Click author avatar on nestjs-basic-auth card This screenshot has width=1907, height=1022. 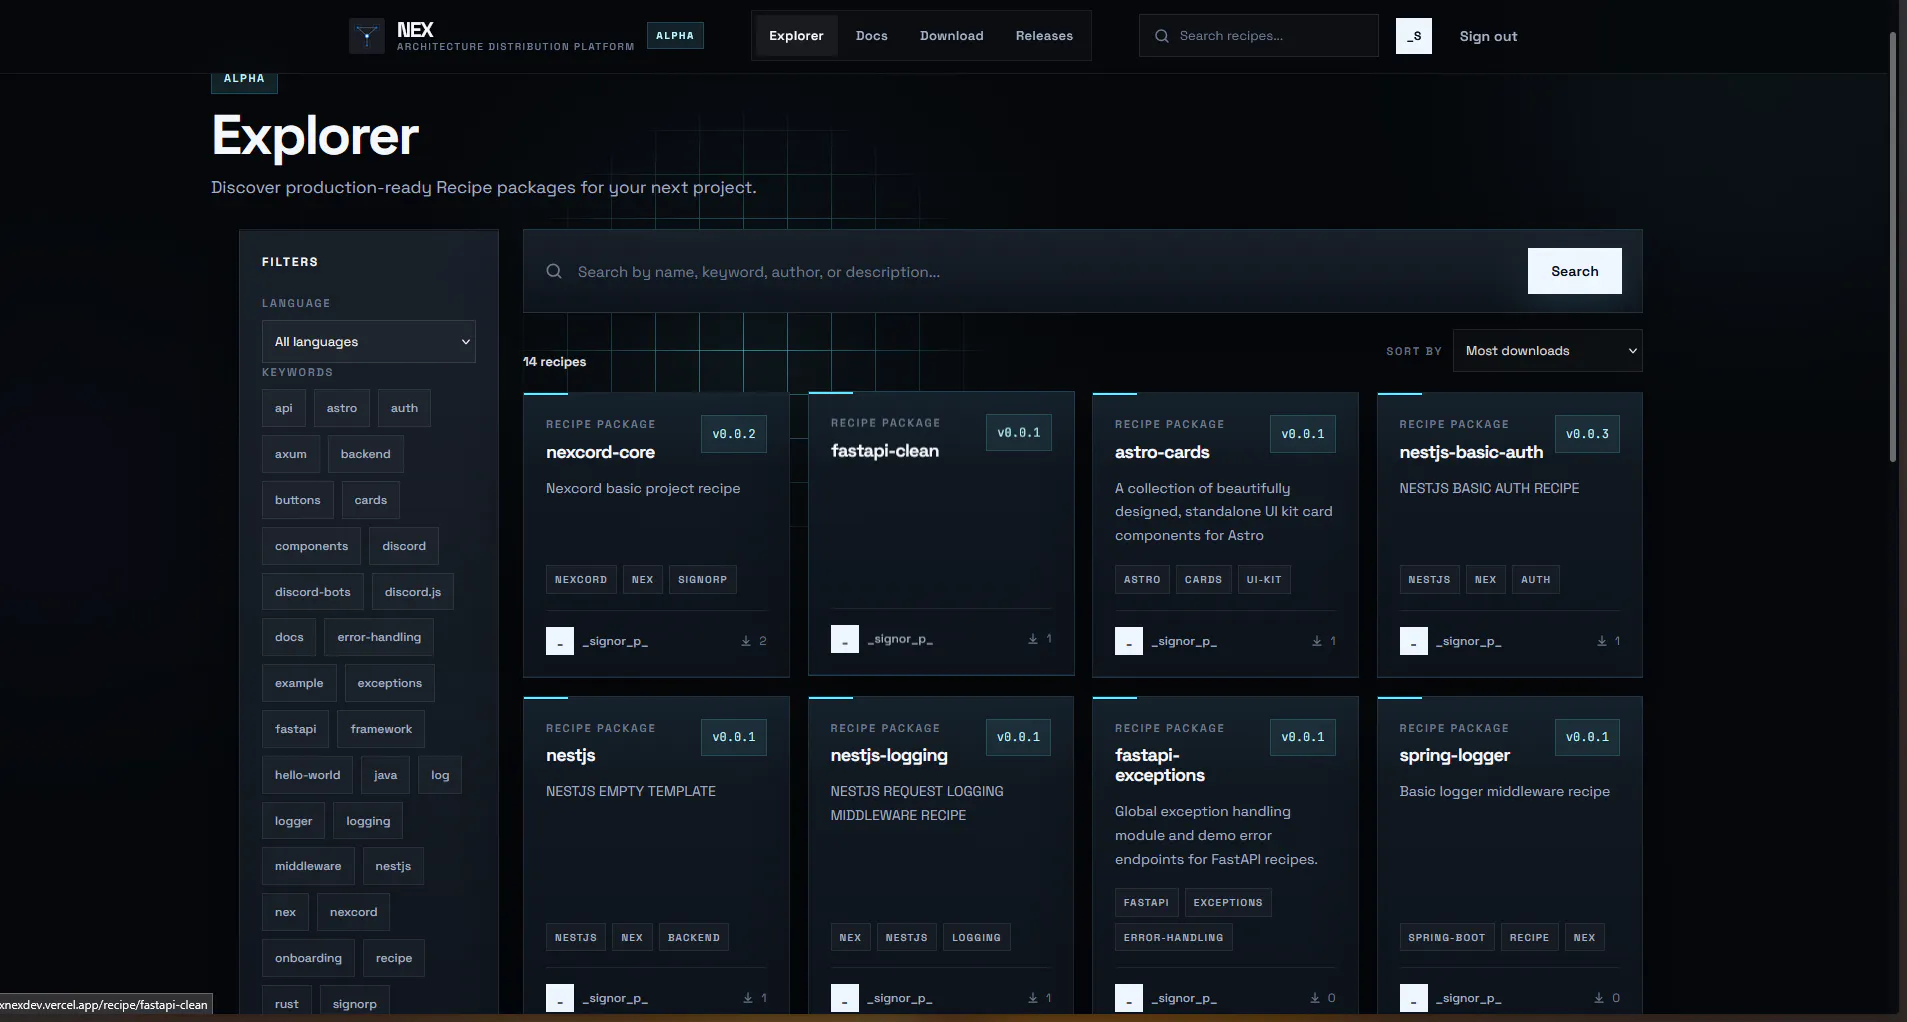coord(1413,641)
